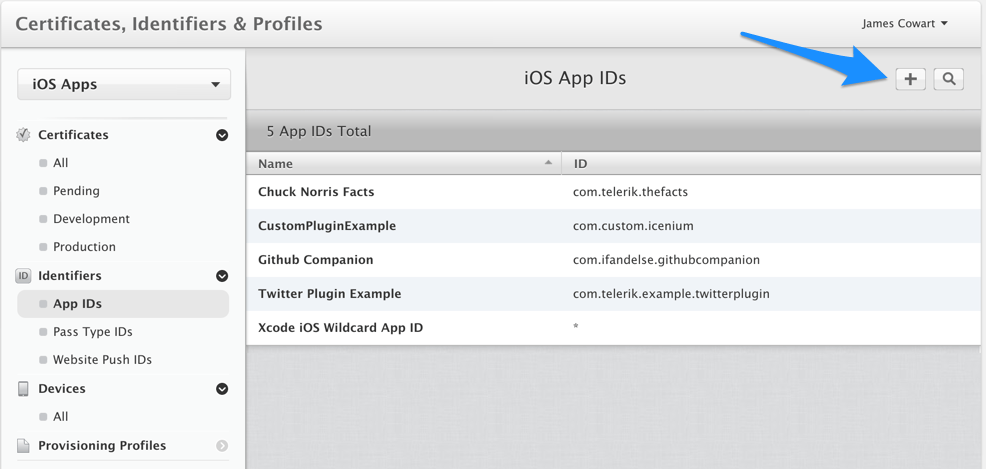Select Production certificates
The width and height of the screenshot is (986, 469).
pos(84,246)
